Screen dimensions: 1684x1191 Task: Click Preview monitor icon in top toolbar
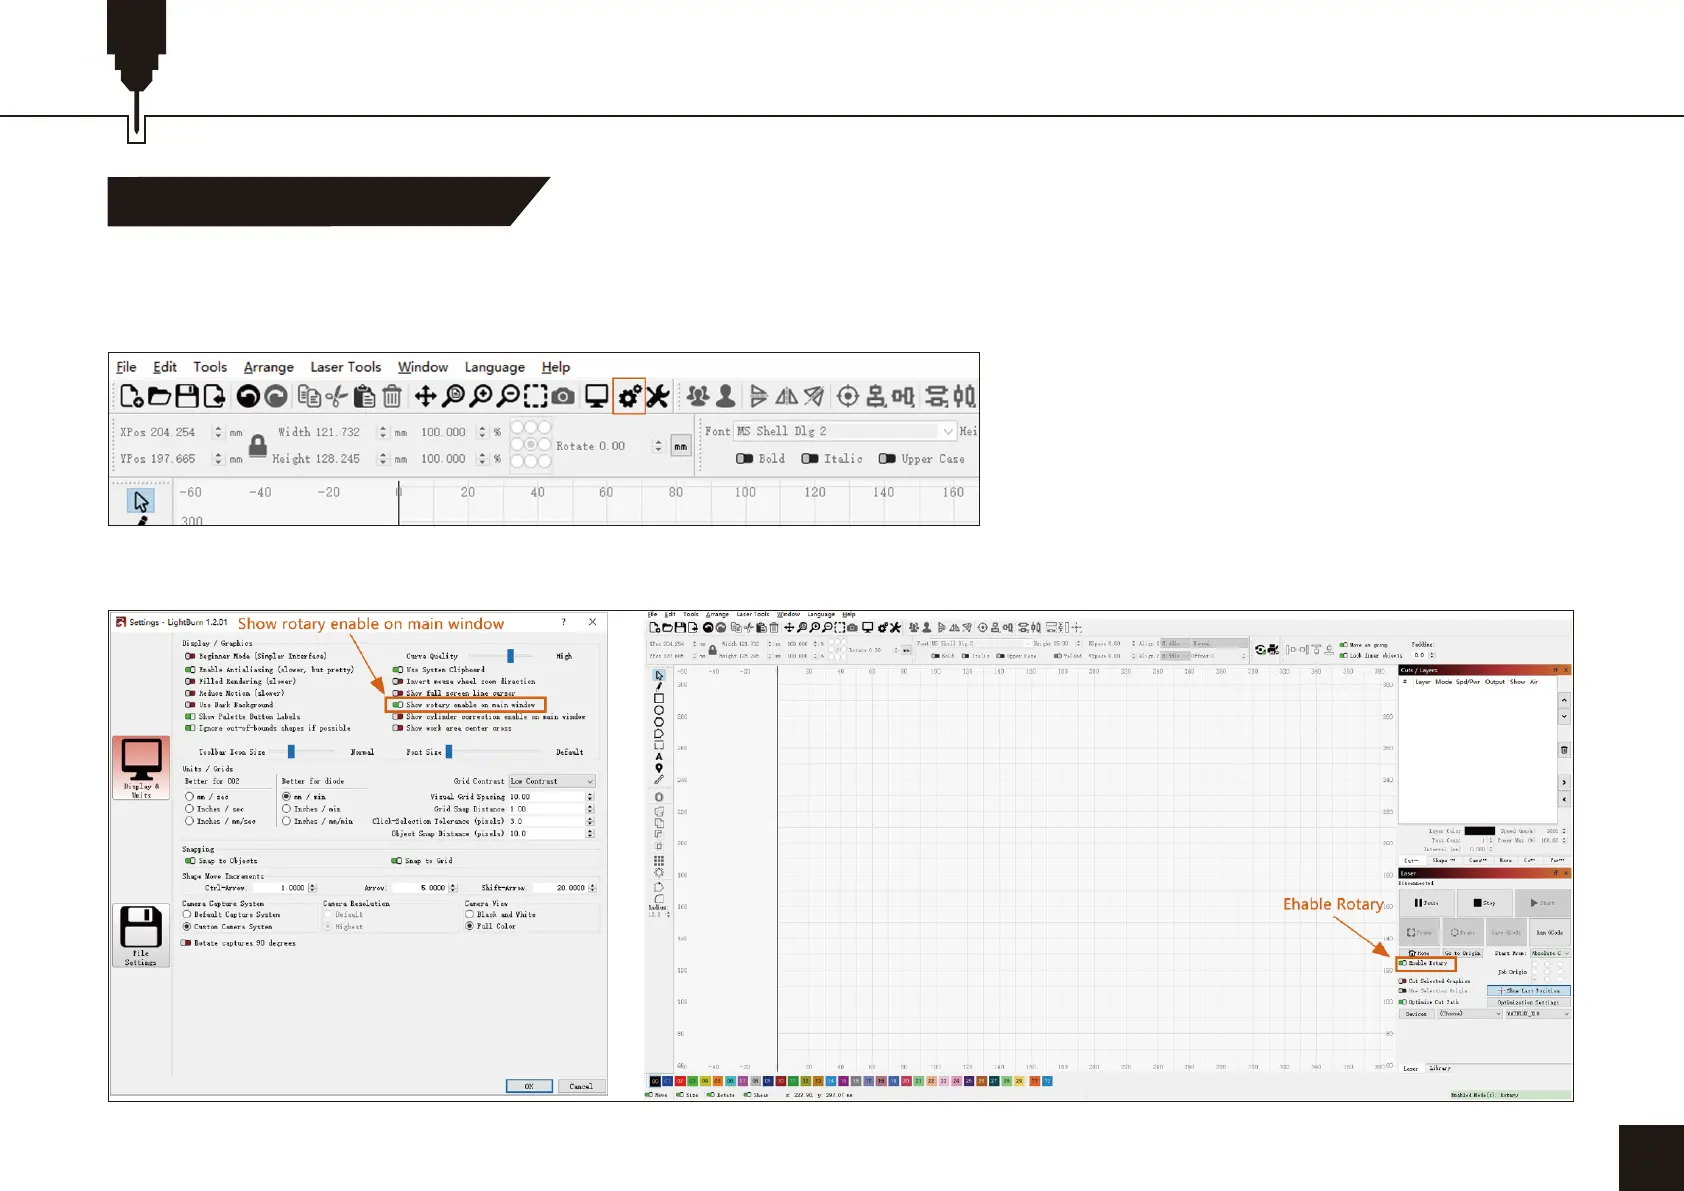(x=597, y=397)
